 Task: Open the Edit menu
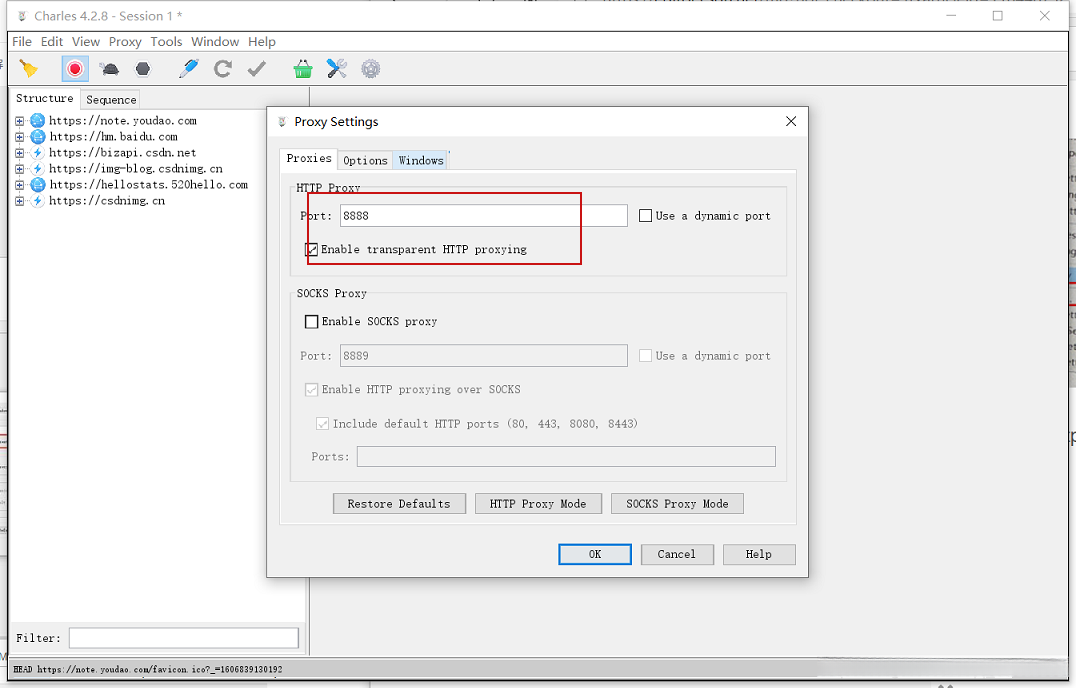[x=51, y=42]
